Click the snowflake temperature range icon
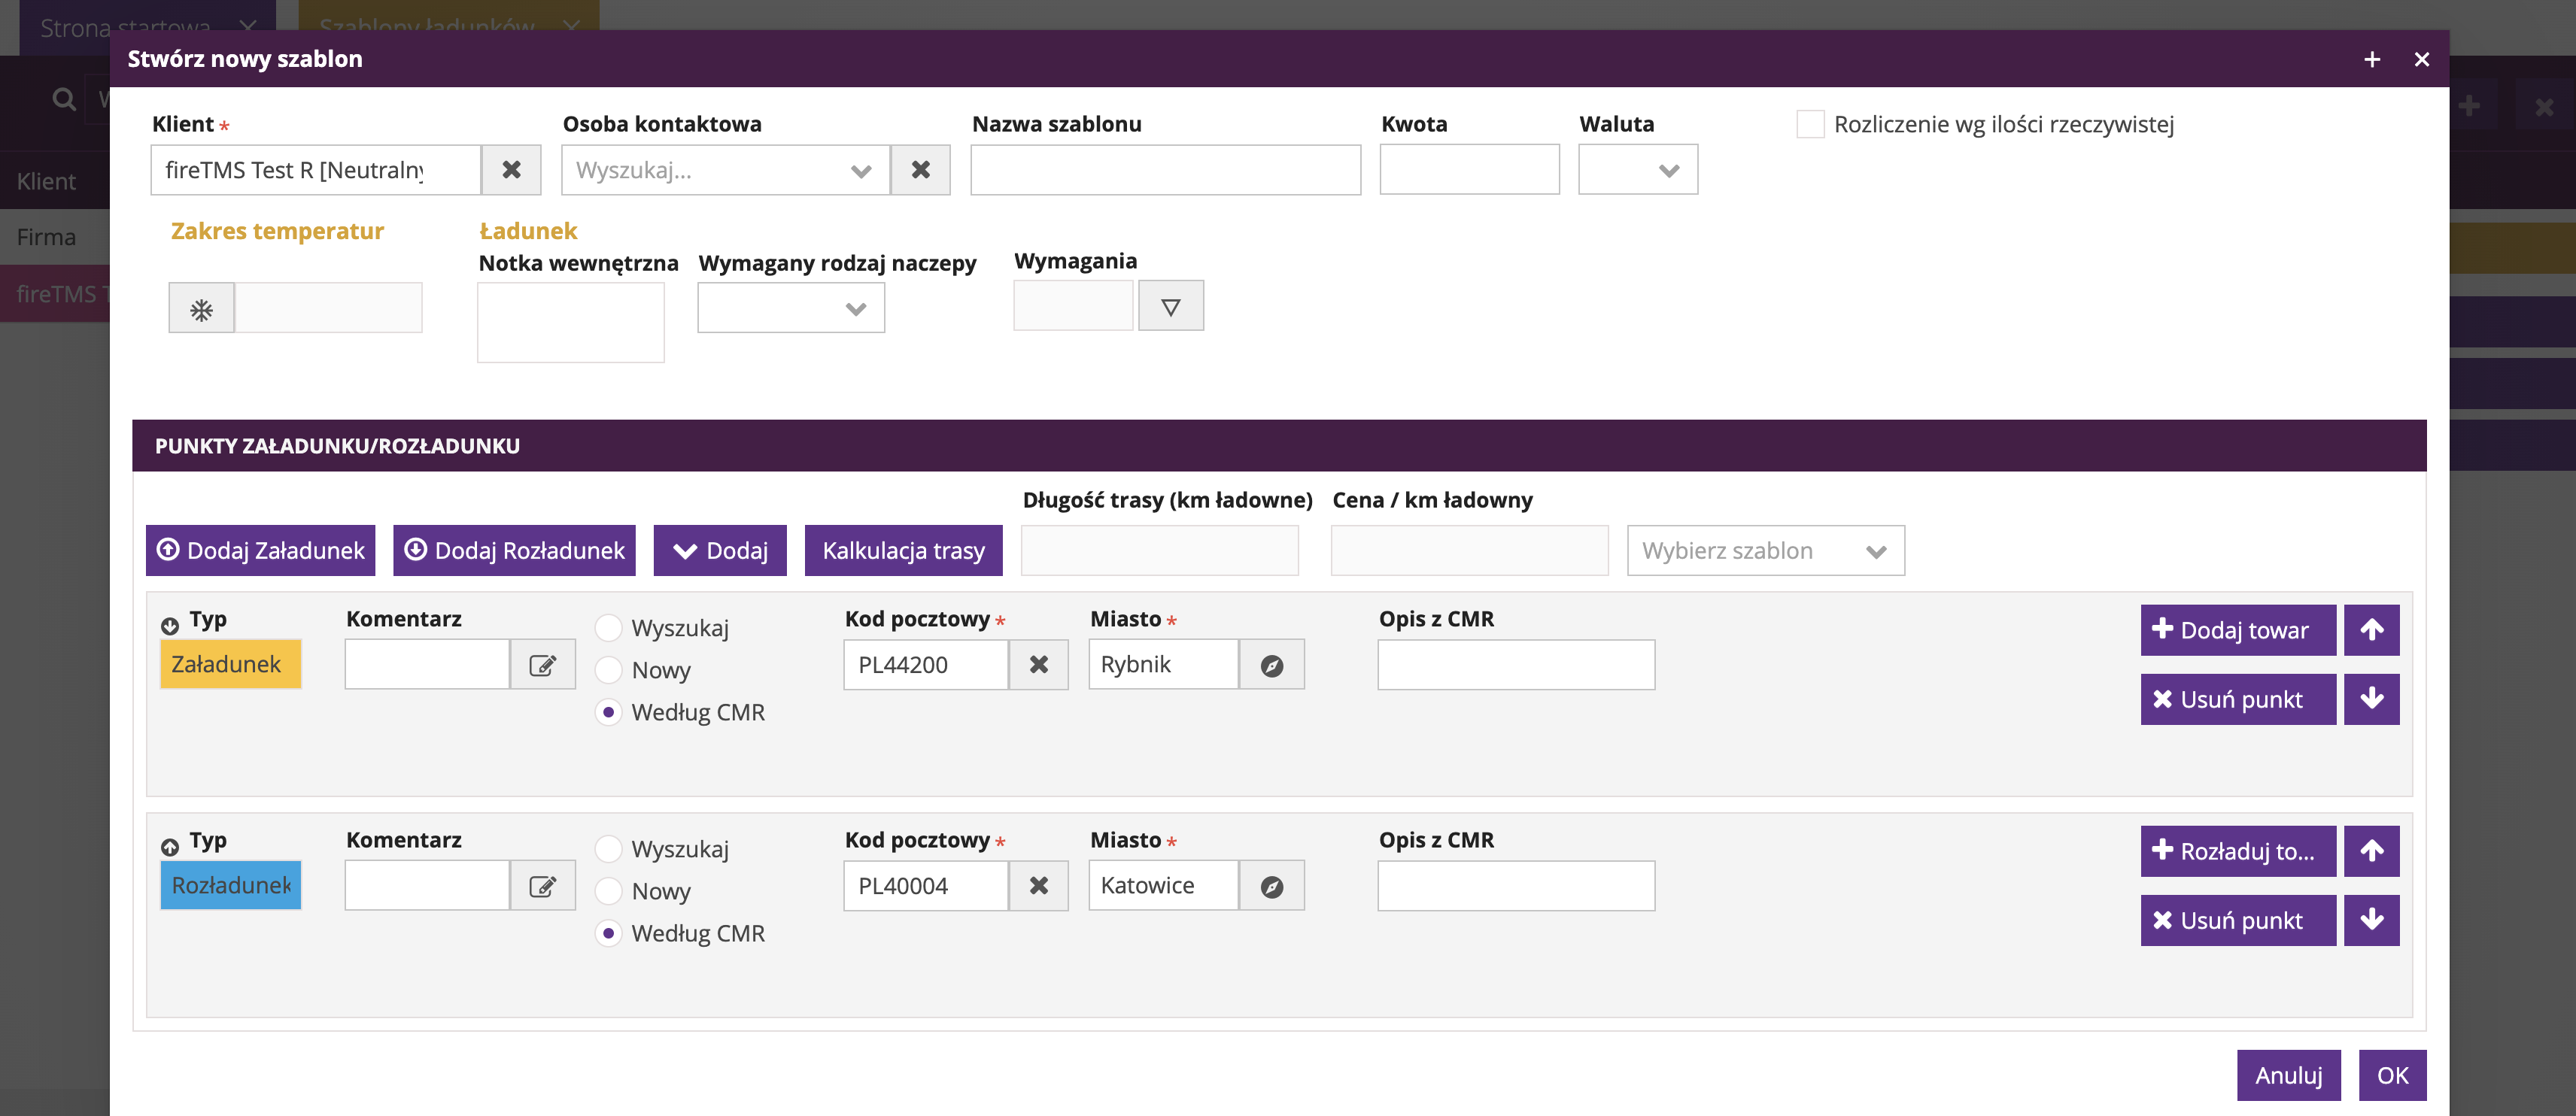Viewport: 2576px width, 1116px height. [201, 309]
